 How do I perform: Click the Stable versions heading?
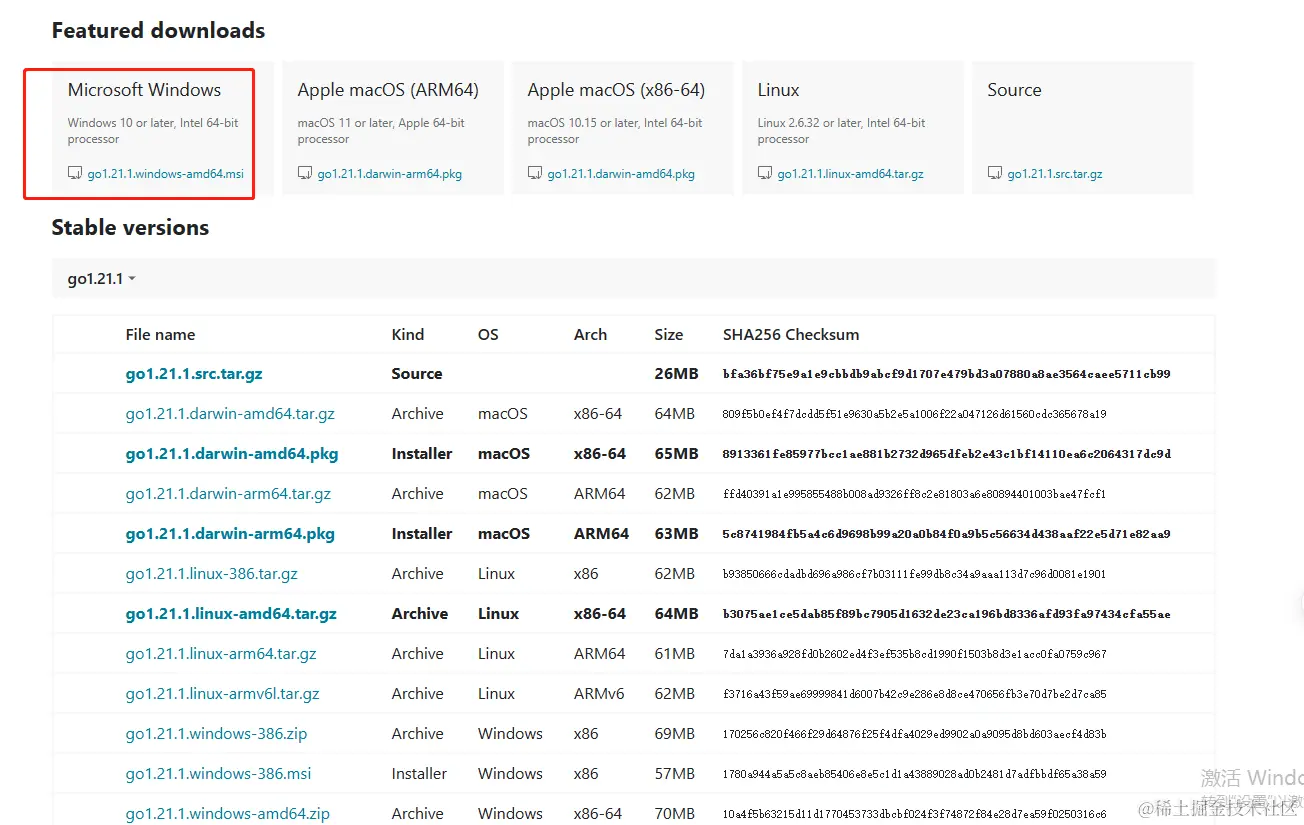point(130,228)
